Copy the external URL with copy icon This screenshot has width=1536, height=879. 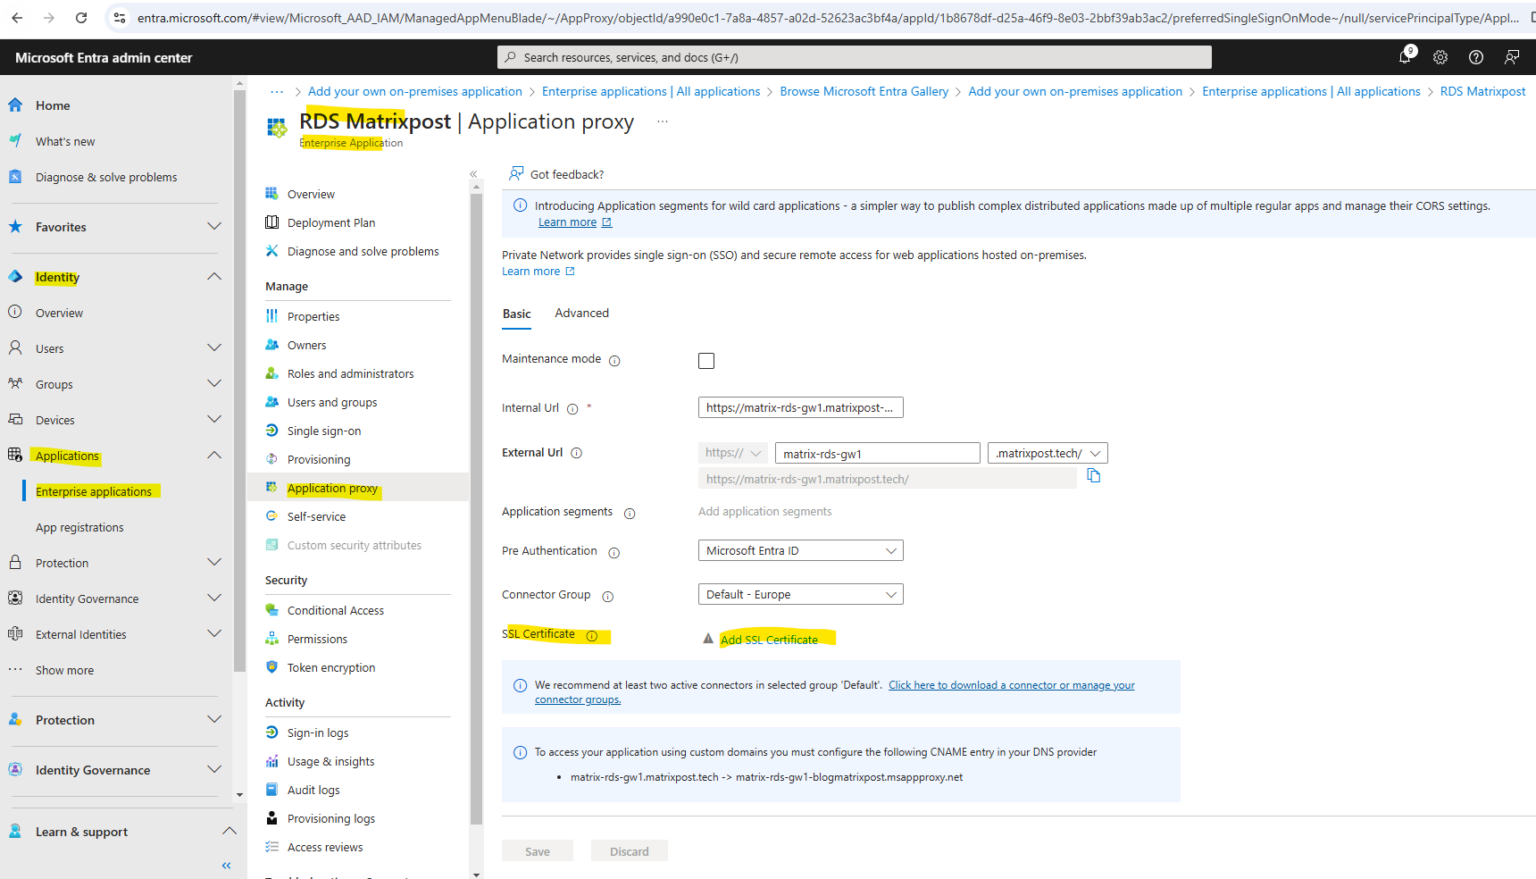pyautogui.click(x=1093, y=476)
